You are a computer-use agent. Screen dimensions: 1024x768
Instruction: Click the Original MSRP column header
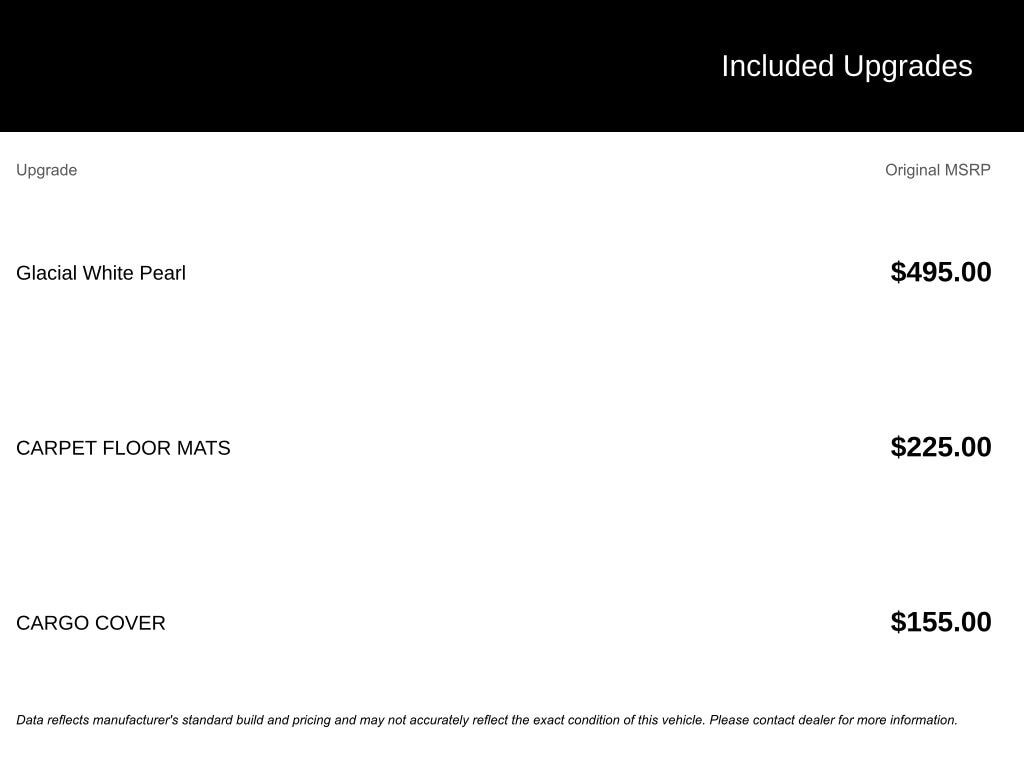click(937, 170)
